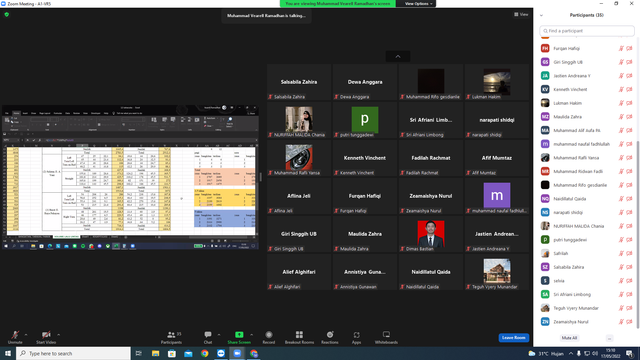Open Task View on the taskbar
Viewport: 640px width, 360px height.
click(x=139, y=353)
